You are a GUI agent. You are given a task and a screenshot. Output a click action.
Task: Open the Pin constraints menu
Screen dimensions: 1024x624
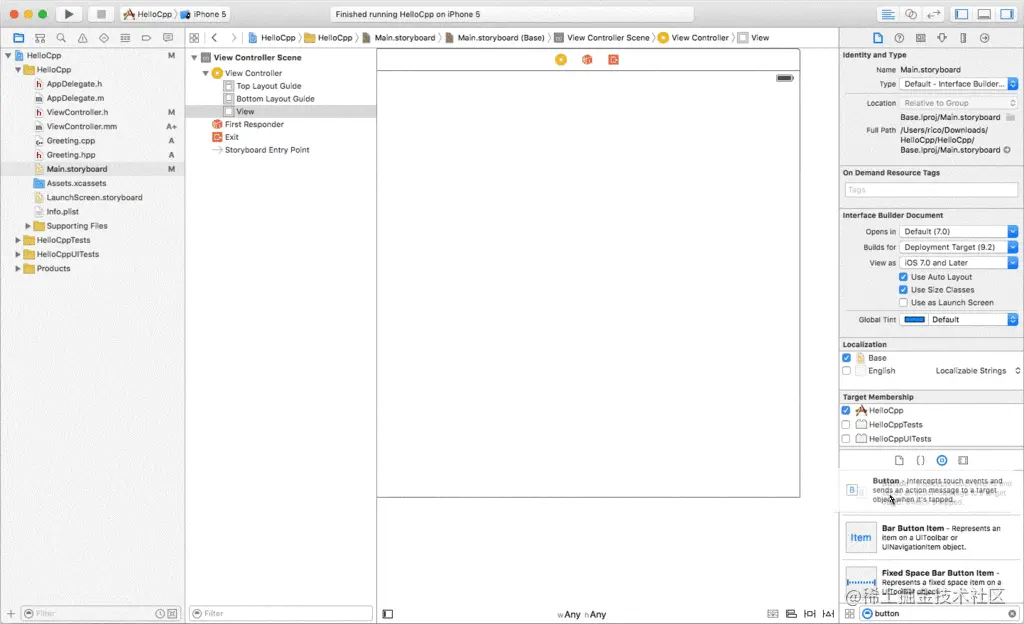(x=810, y=614)
